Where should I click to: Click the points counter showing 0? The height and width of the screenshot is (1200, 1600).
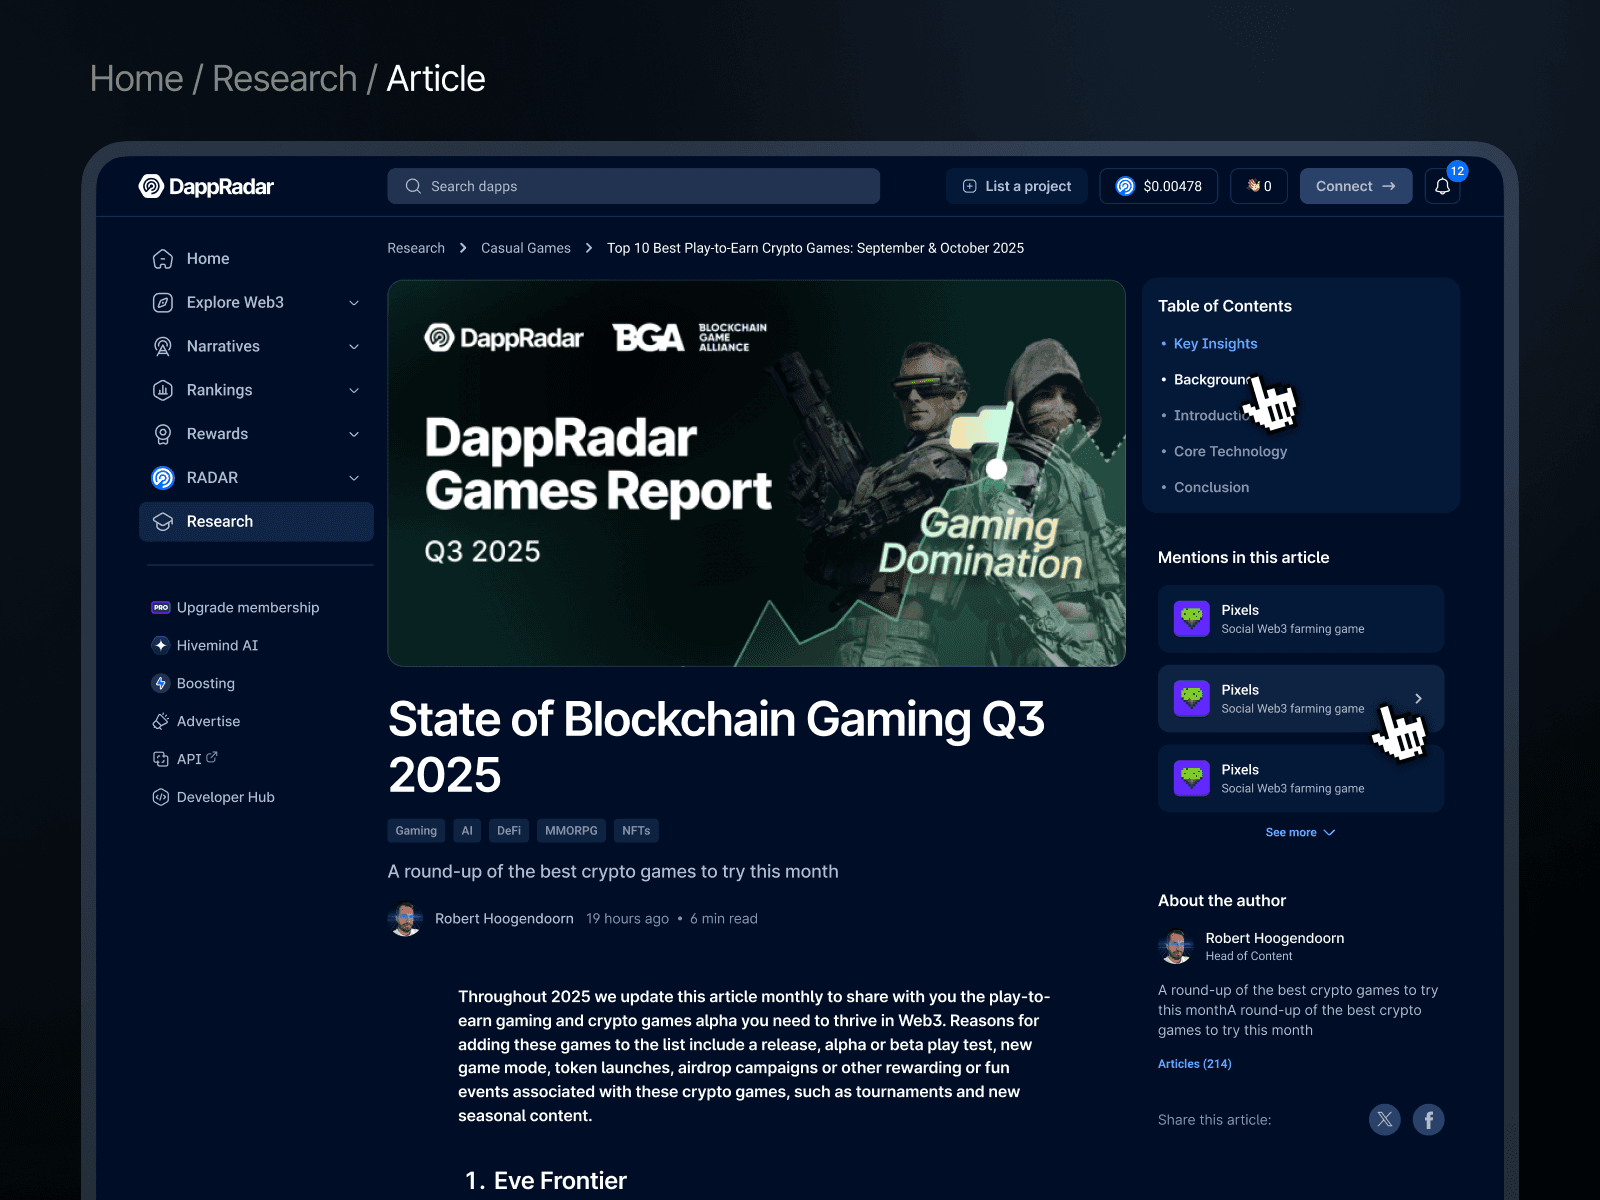point(1259,186)
